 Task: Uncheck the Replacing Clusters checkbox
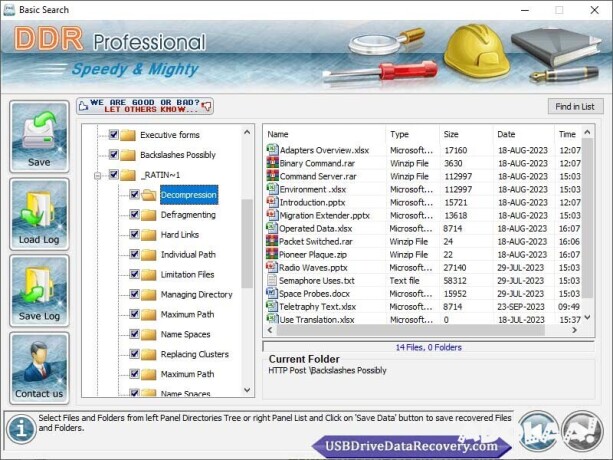click(134, 354)
